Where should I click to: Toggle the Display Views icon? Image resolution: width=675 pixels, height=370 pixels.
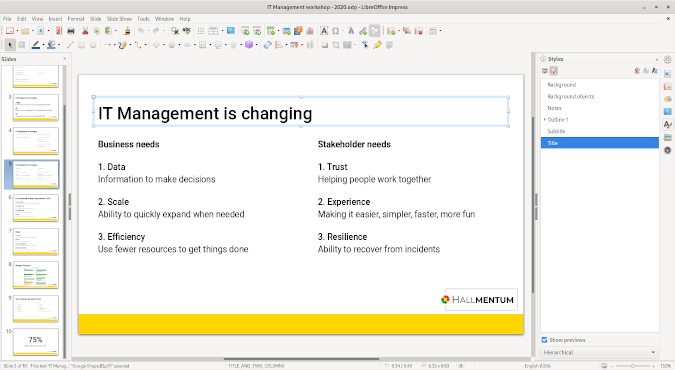point(214,31)
